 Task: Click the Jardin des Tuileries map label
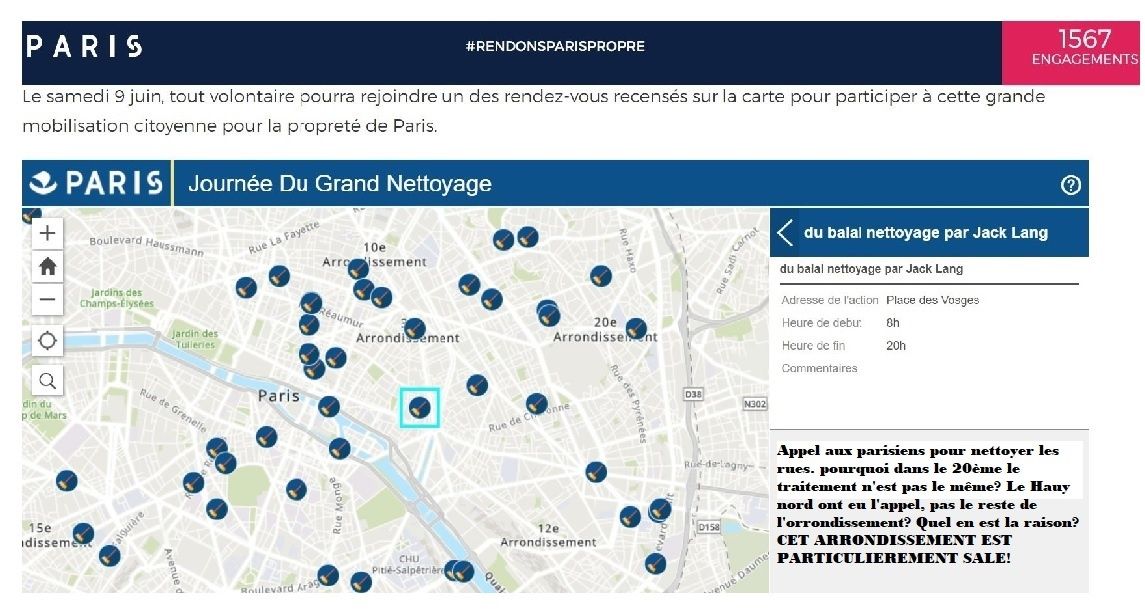(x=195, y=339)
